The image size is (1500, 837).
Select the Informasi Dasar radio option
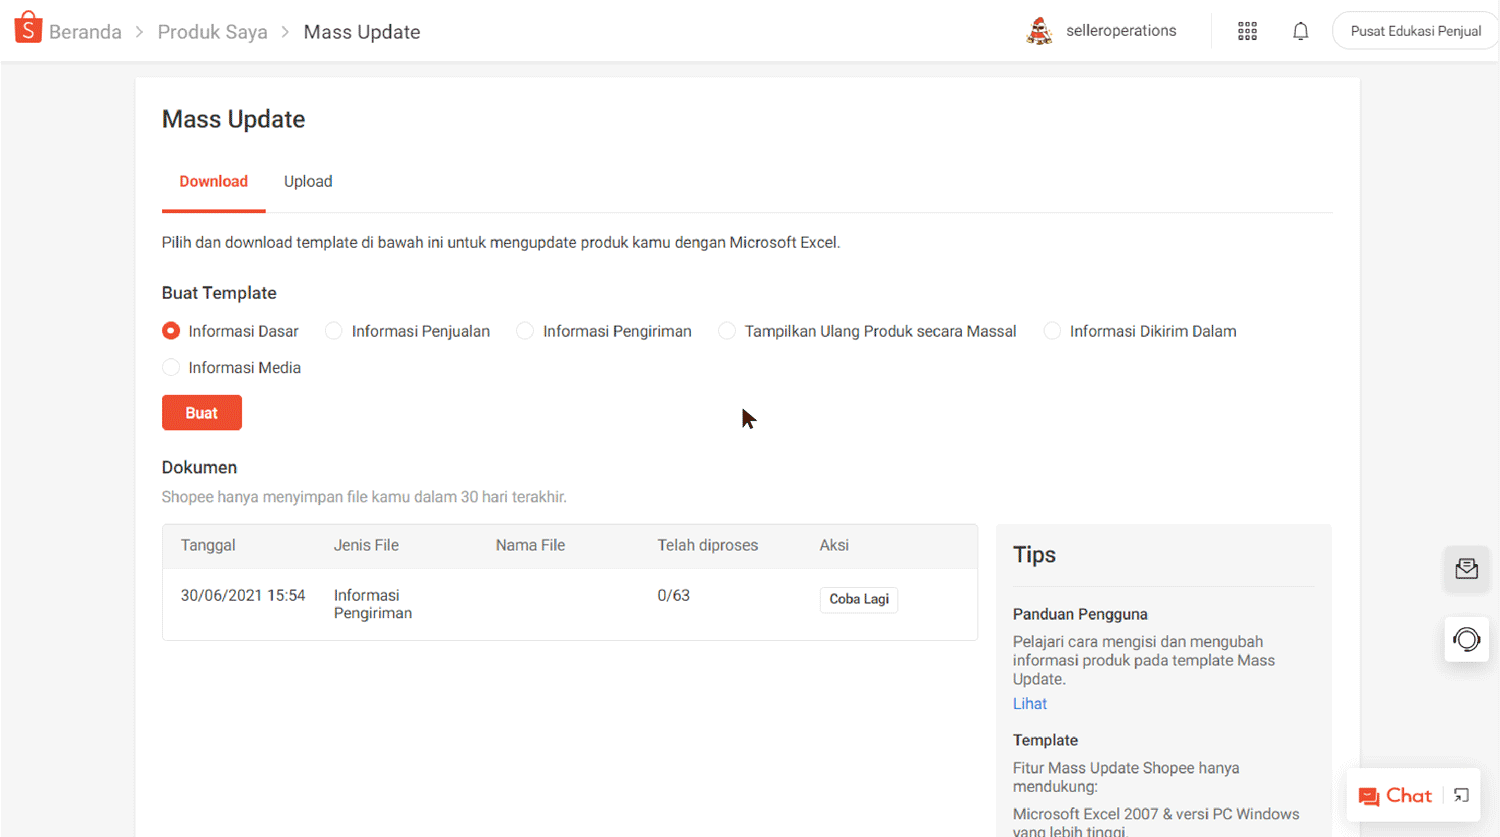pyautogui.click(x=171, y=331)
